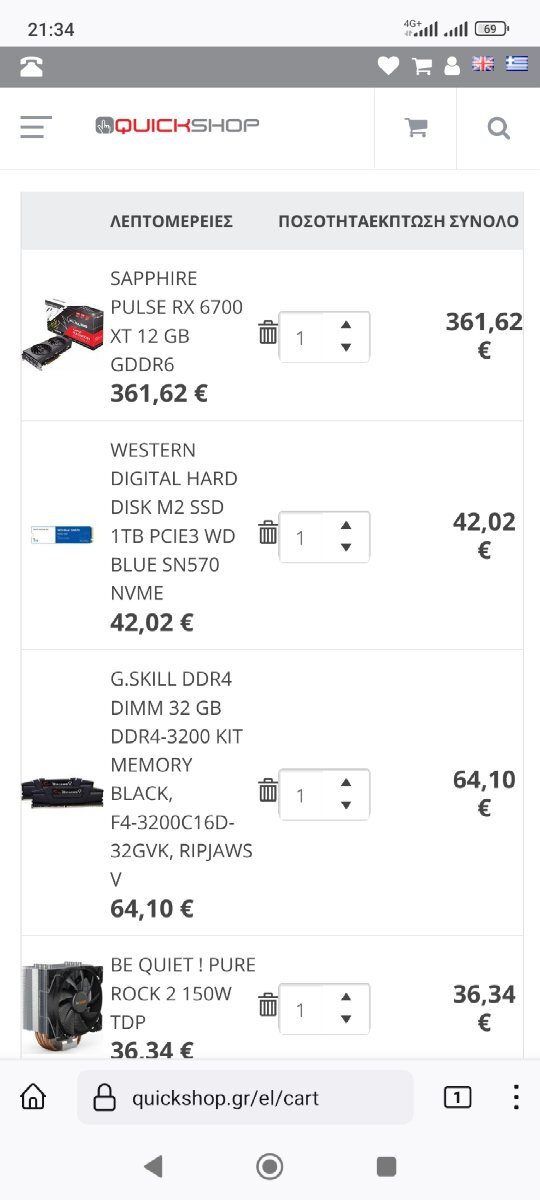Open the wishlist heart icon

[388, 66]
